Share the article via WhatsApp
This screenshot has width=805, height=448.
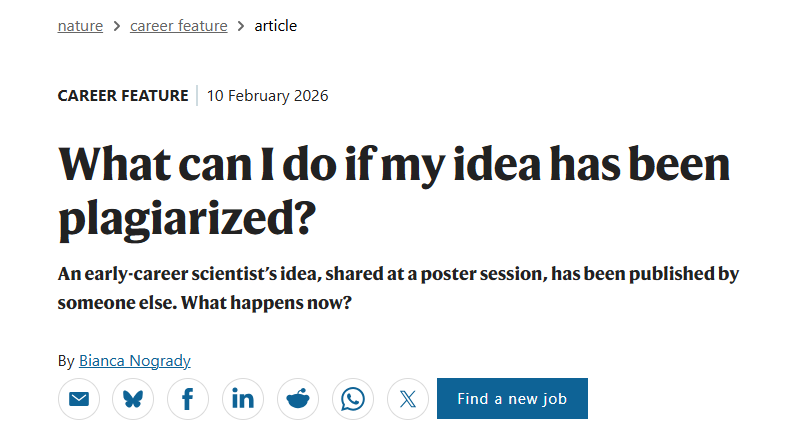click(x=352, y=399)
